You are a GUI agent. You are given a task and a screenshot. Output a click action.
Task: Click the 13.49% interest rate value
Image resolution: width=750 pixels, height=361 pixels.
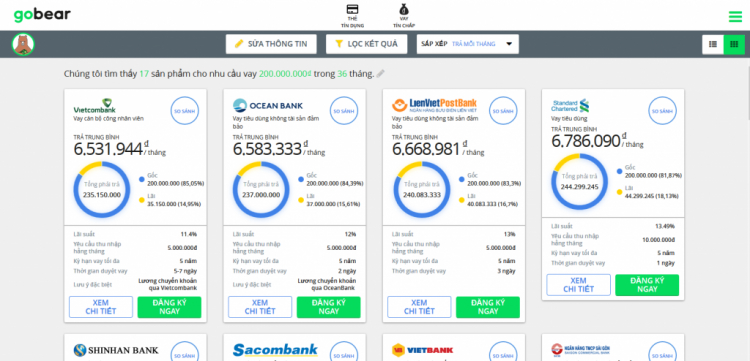coord(665,226)
